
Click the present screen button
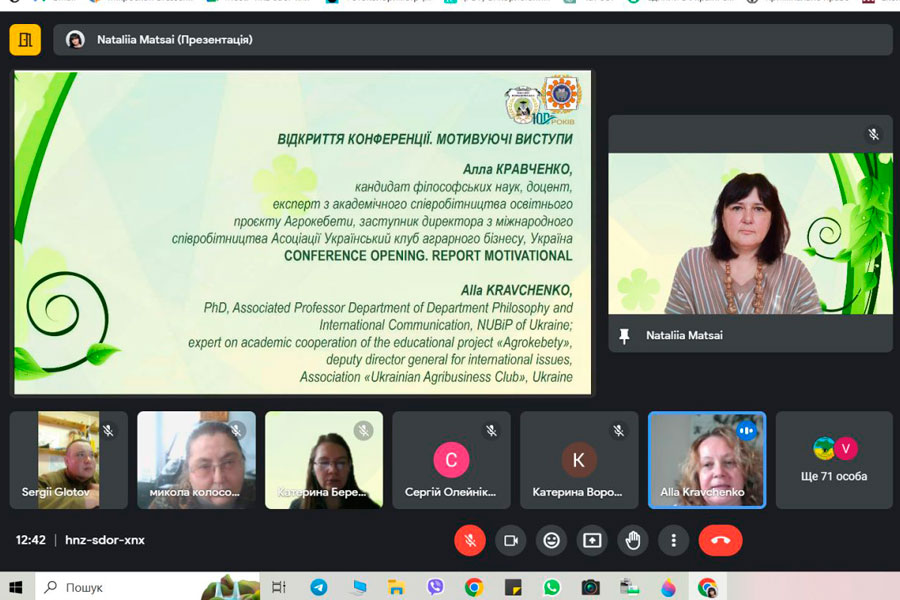(592, 540)
